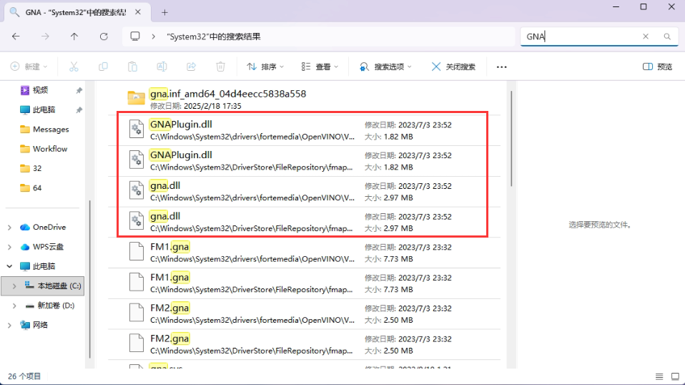Expand 本地磁盘 (C:) tree node
Screen dimensions: 685x385
(x=14, y=286)
